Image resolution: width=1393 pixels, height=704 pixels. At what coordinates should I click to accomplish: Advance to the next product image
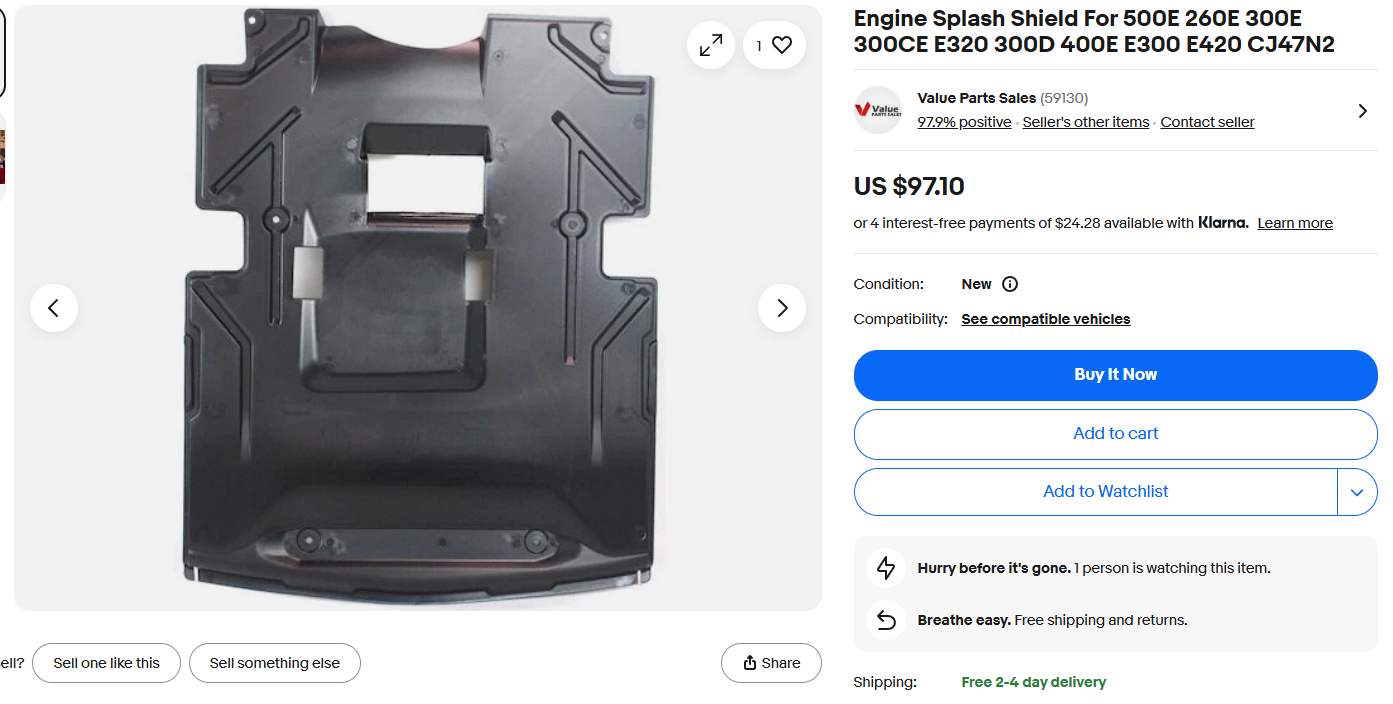pyautogui.click(x=782, y=308)
